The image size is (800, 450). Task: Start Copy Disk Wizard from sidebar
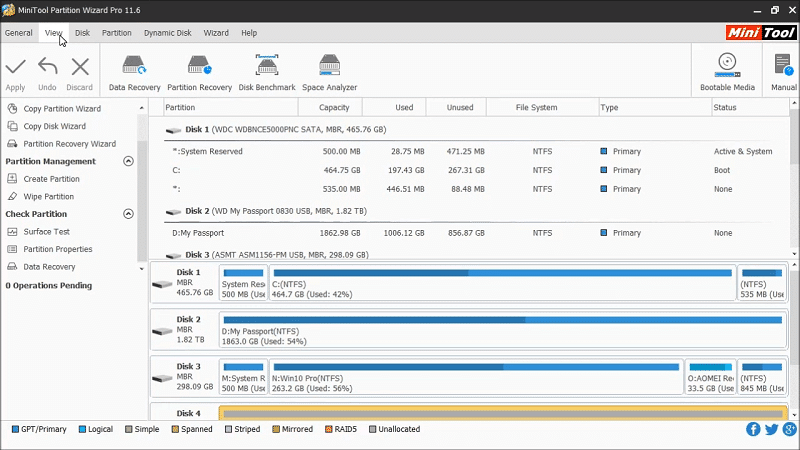coord(54,126)
